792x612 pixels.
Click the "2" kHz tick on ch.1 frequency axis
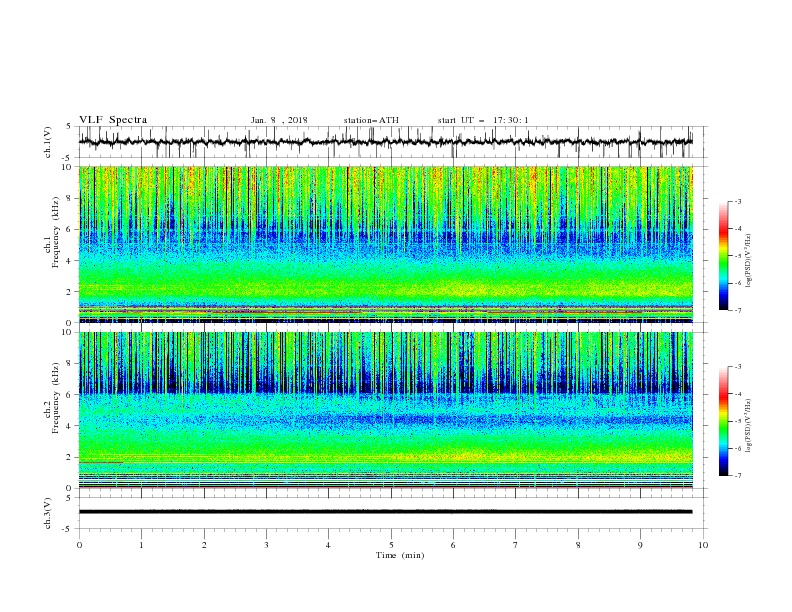coord(71,291)
